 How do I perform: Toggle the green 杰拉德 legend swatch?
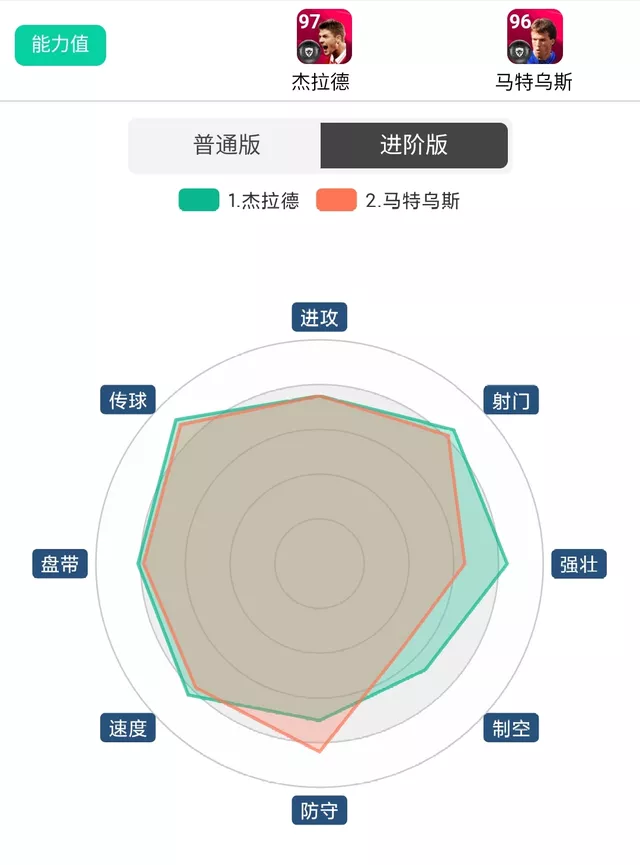coord(199,200)
